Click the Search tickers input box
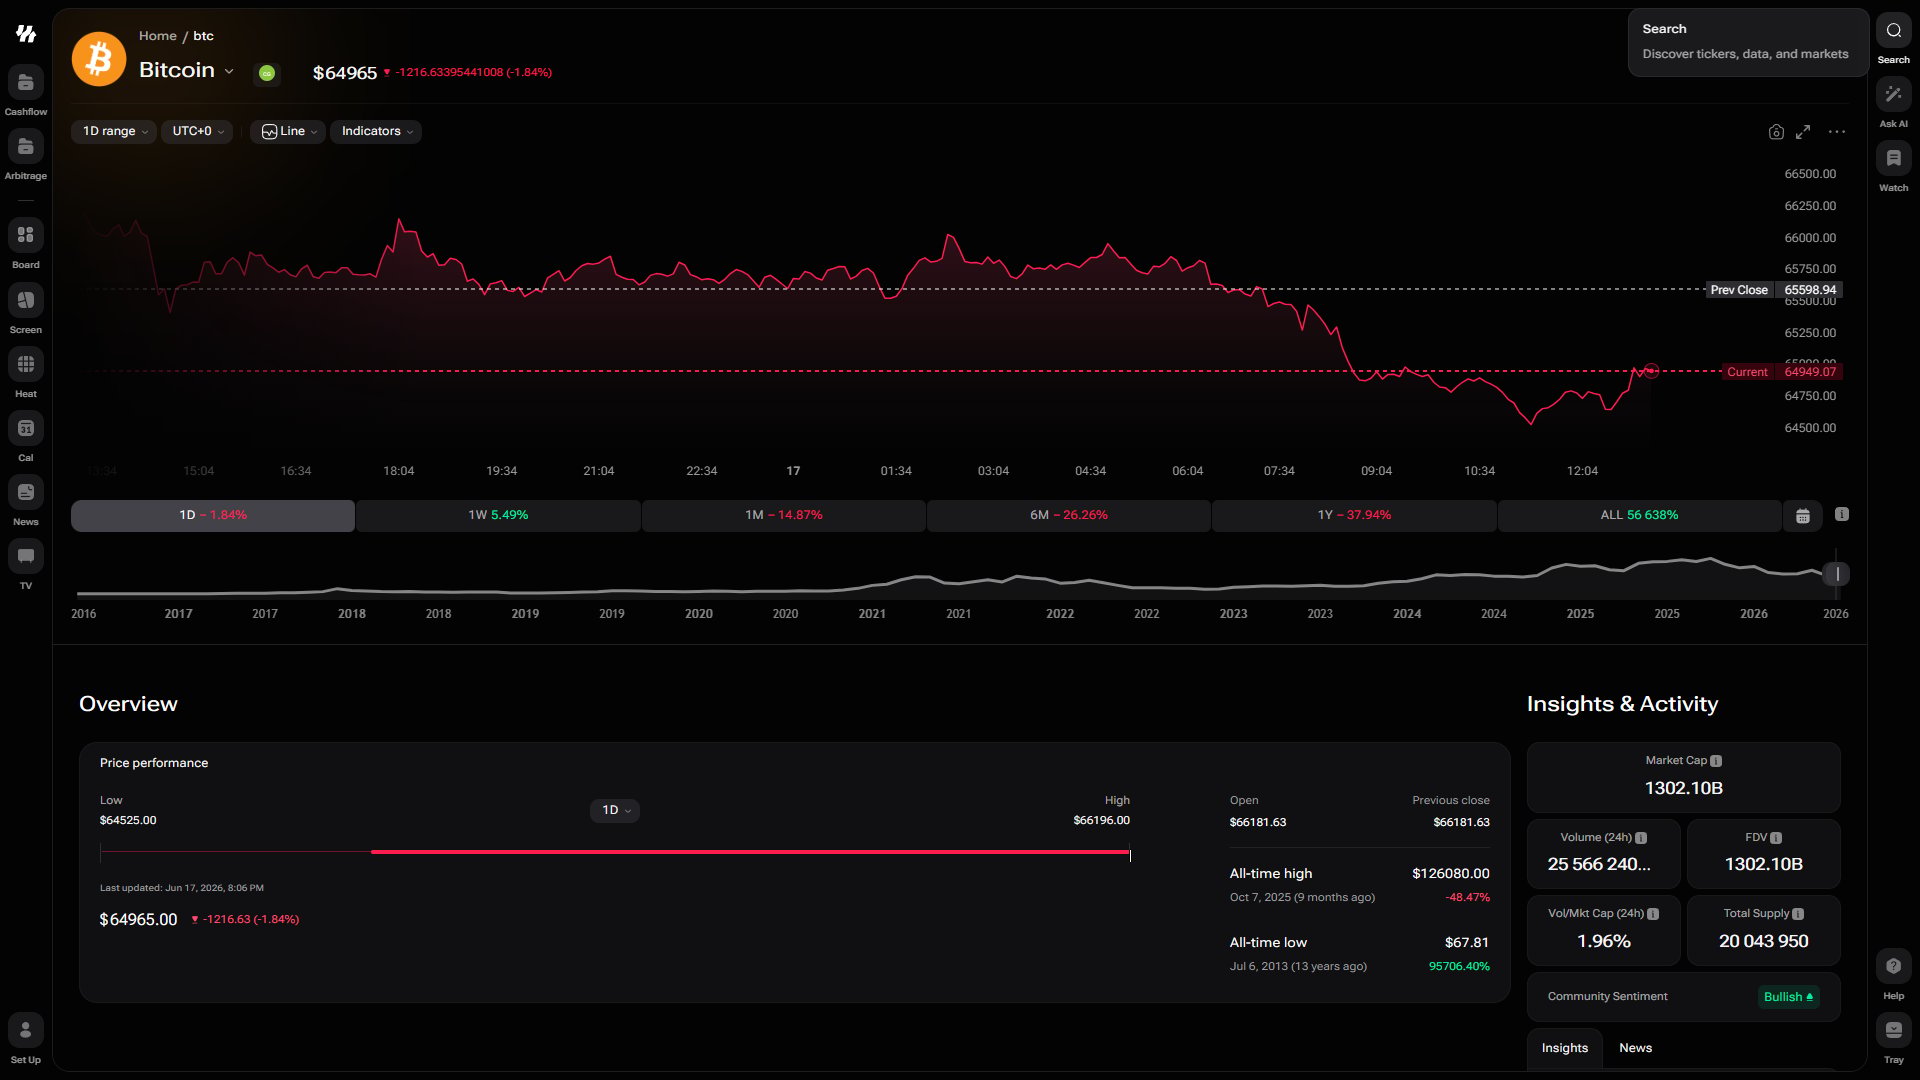The height and width of the screenshot is (1080, 1920). 1748,42
